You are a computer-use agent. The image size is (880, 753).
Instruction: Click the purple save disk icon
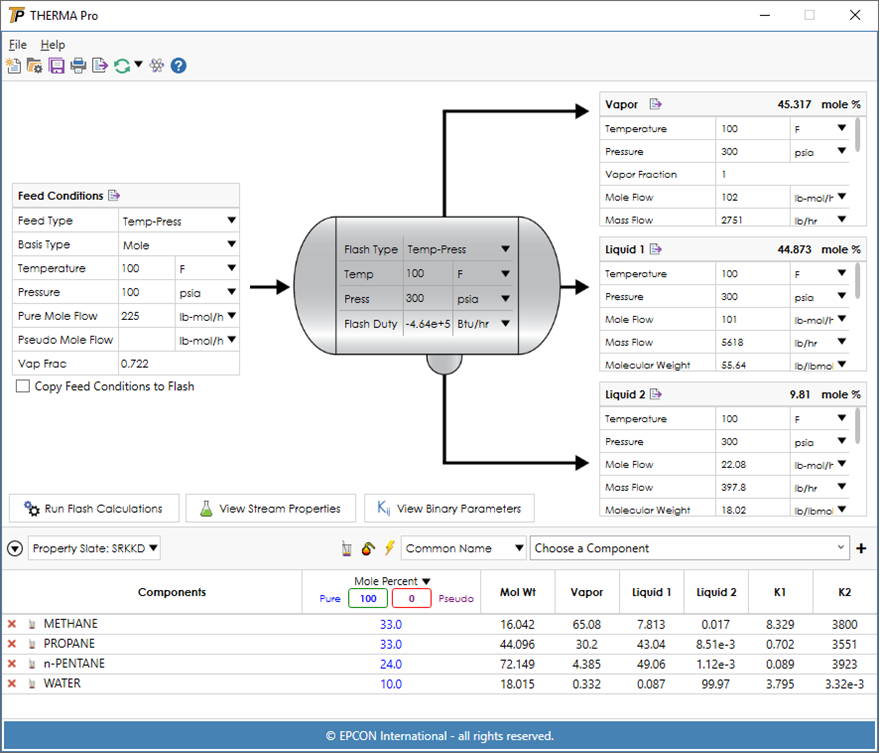click(57, 66)
